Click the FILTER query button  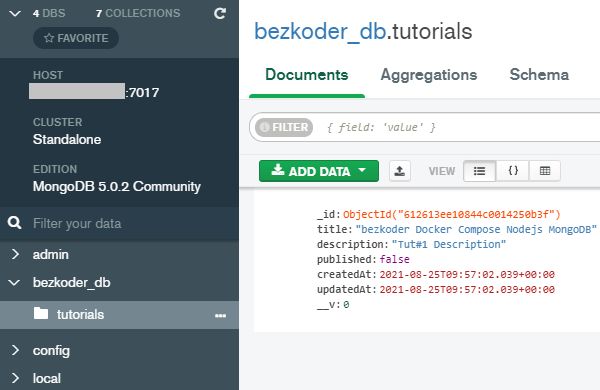284,127
